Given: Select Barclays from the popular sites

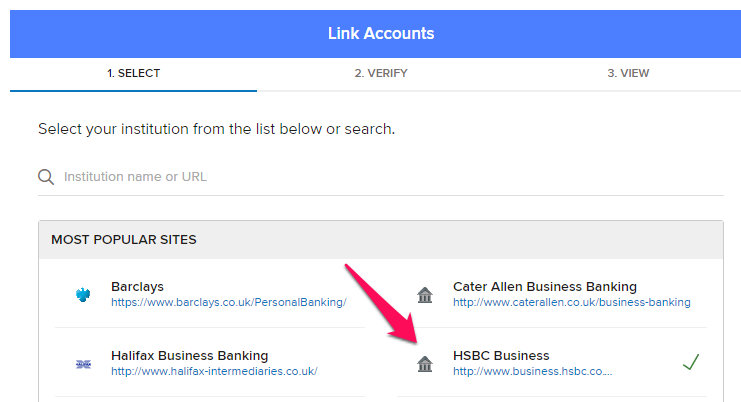Looking at the screenshot, I should point(137,287).
